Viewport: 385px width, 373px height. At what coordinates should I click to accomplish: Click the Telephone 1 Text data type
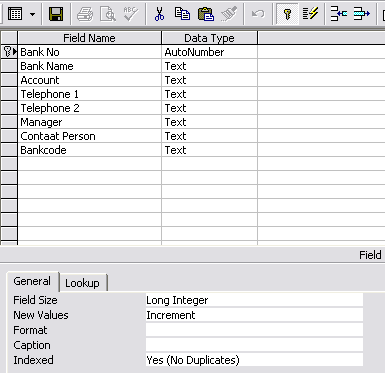(x=209, y=94)
